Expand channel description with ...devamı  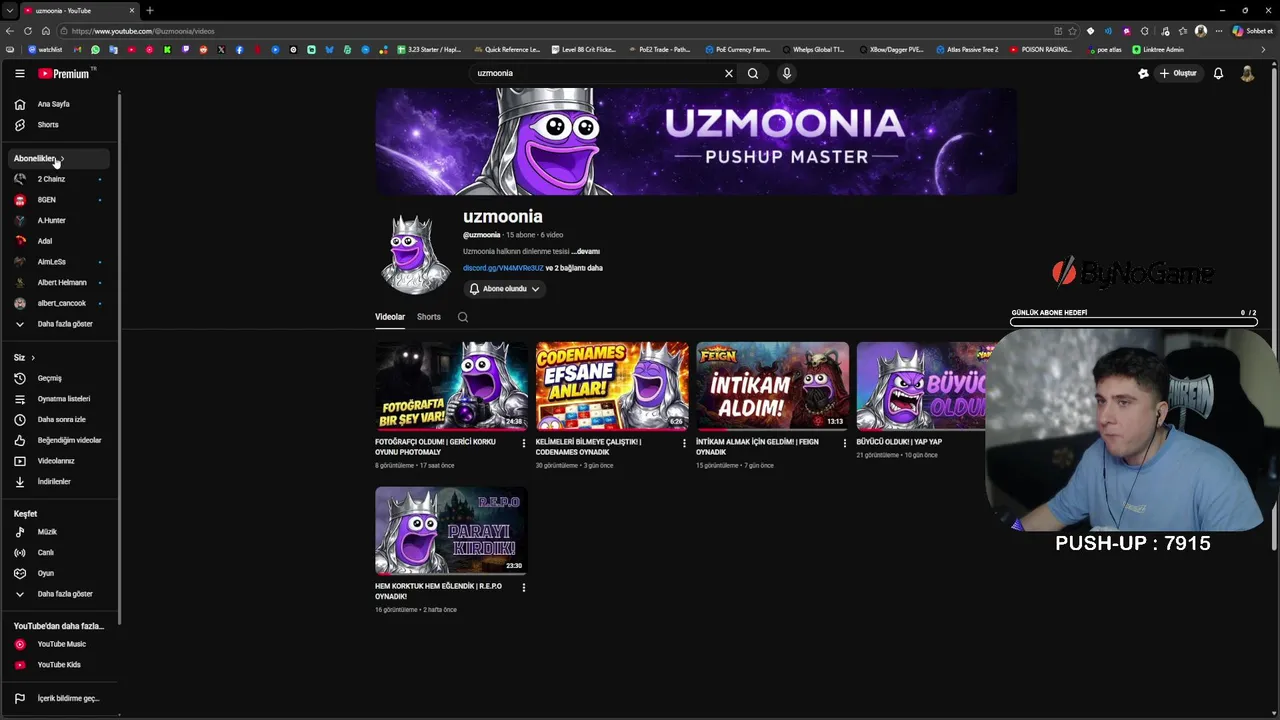pyautogui.click(x=586, y=251)
